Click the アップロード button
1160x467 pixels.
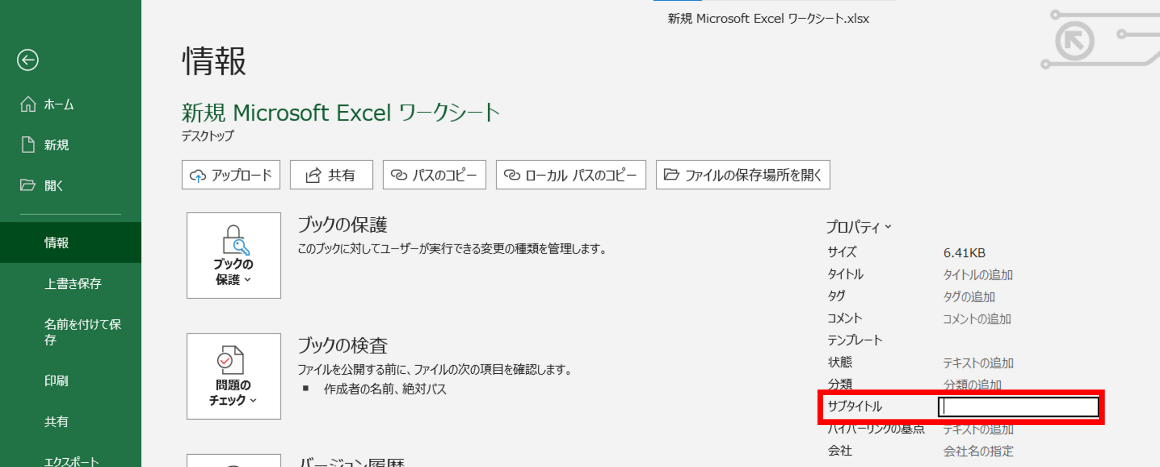click(x=231, y=175)
